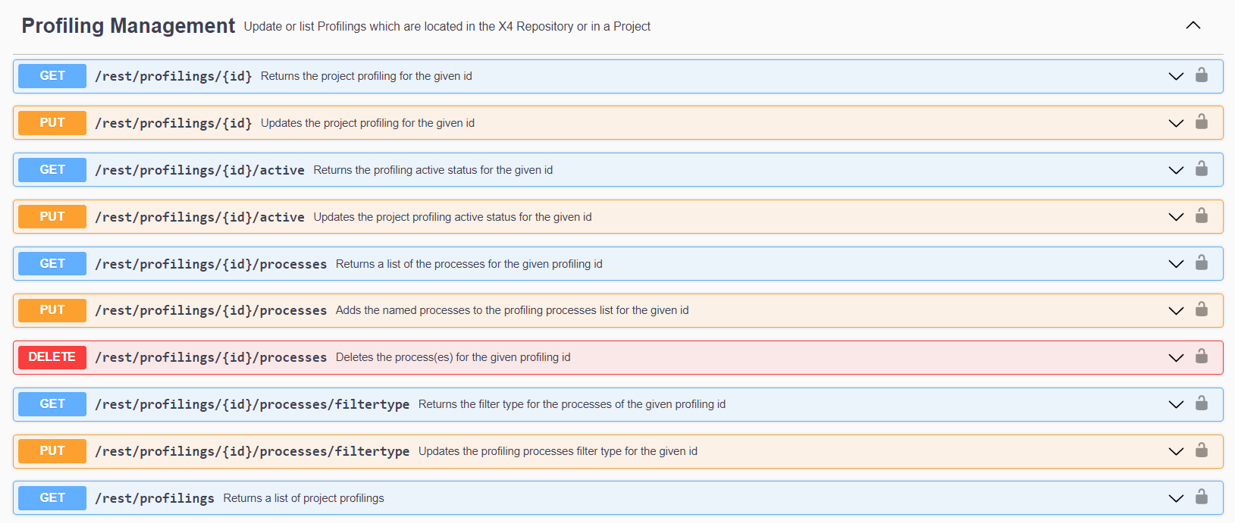Expand PUT processes row using its chevron
Image resolution: width=1243 pixels, height=523 pixels.
click(x=1176, y=311)
